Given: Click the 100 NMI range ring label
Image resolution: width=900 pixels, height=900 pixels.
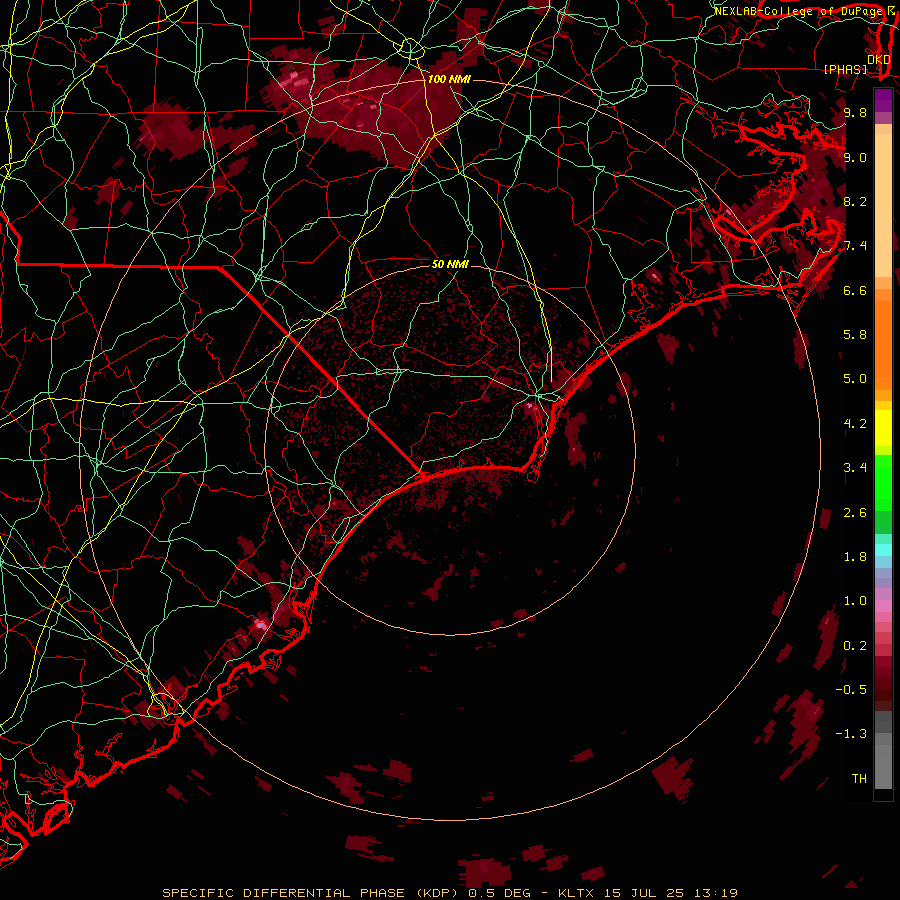Looking at the screenshot, I should point(449,79).
